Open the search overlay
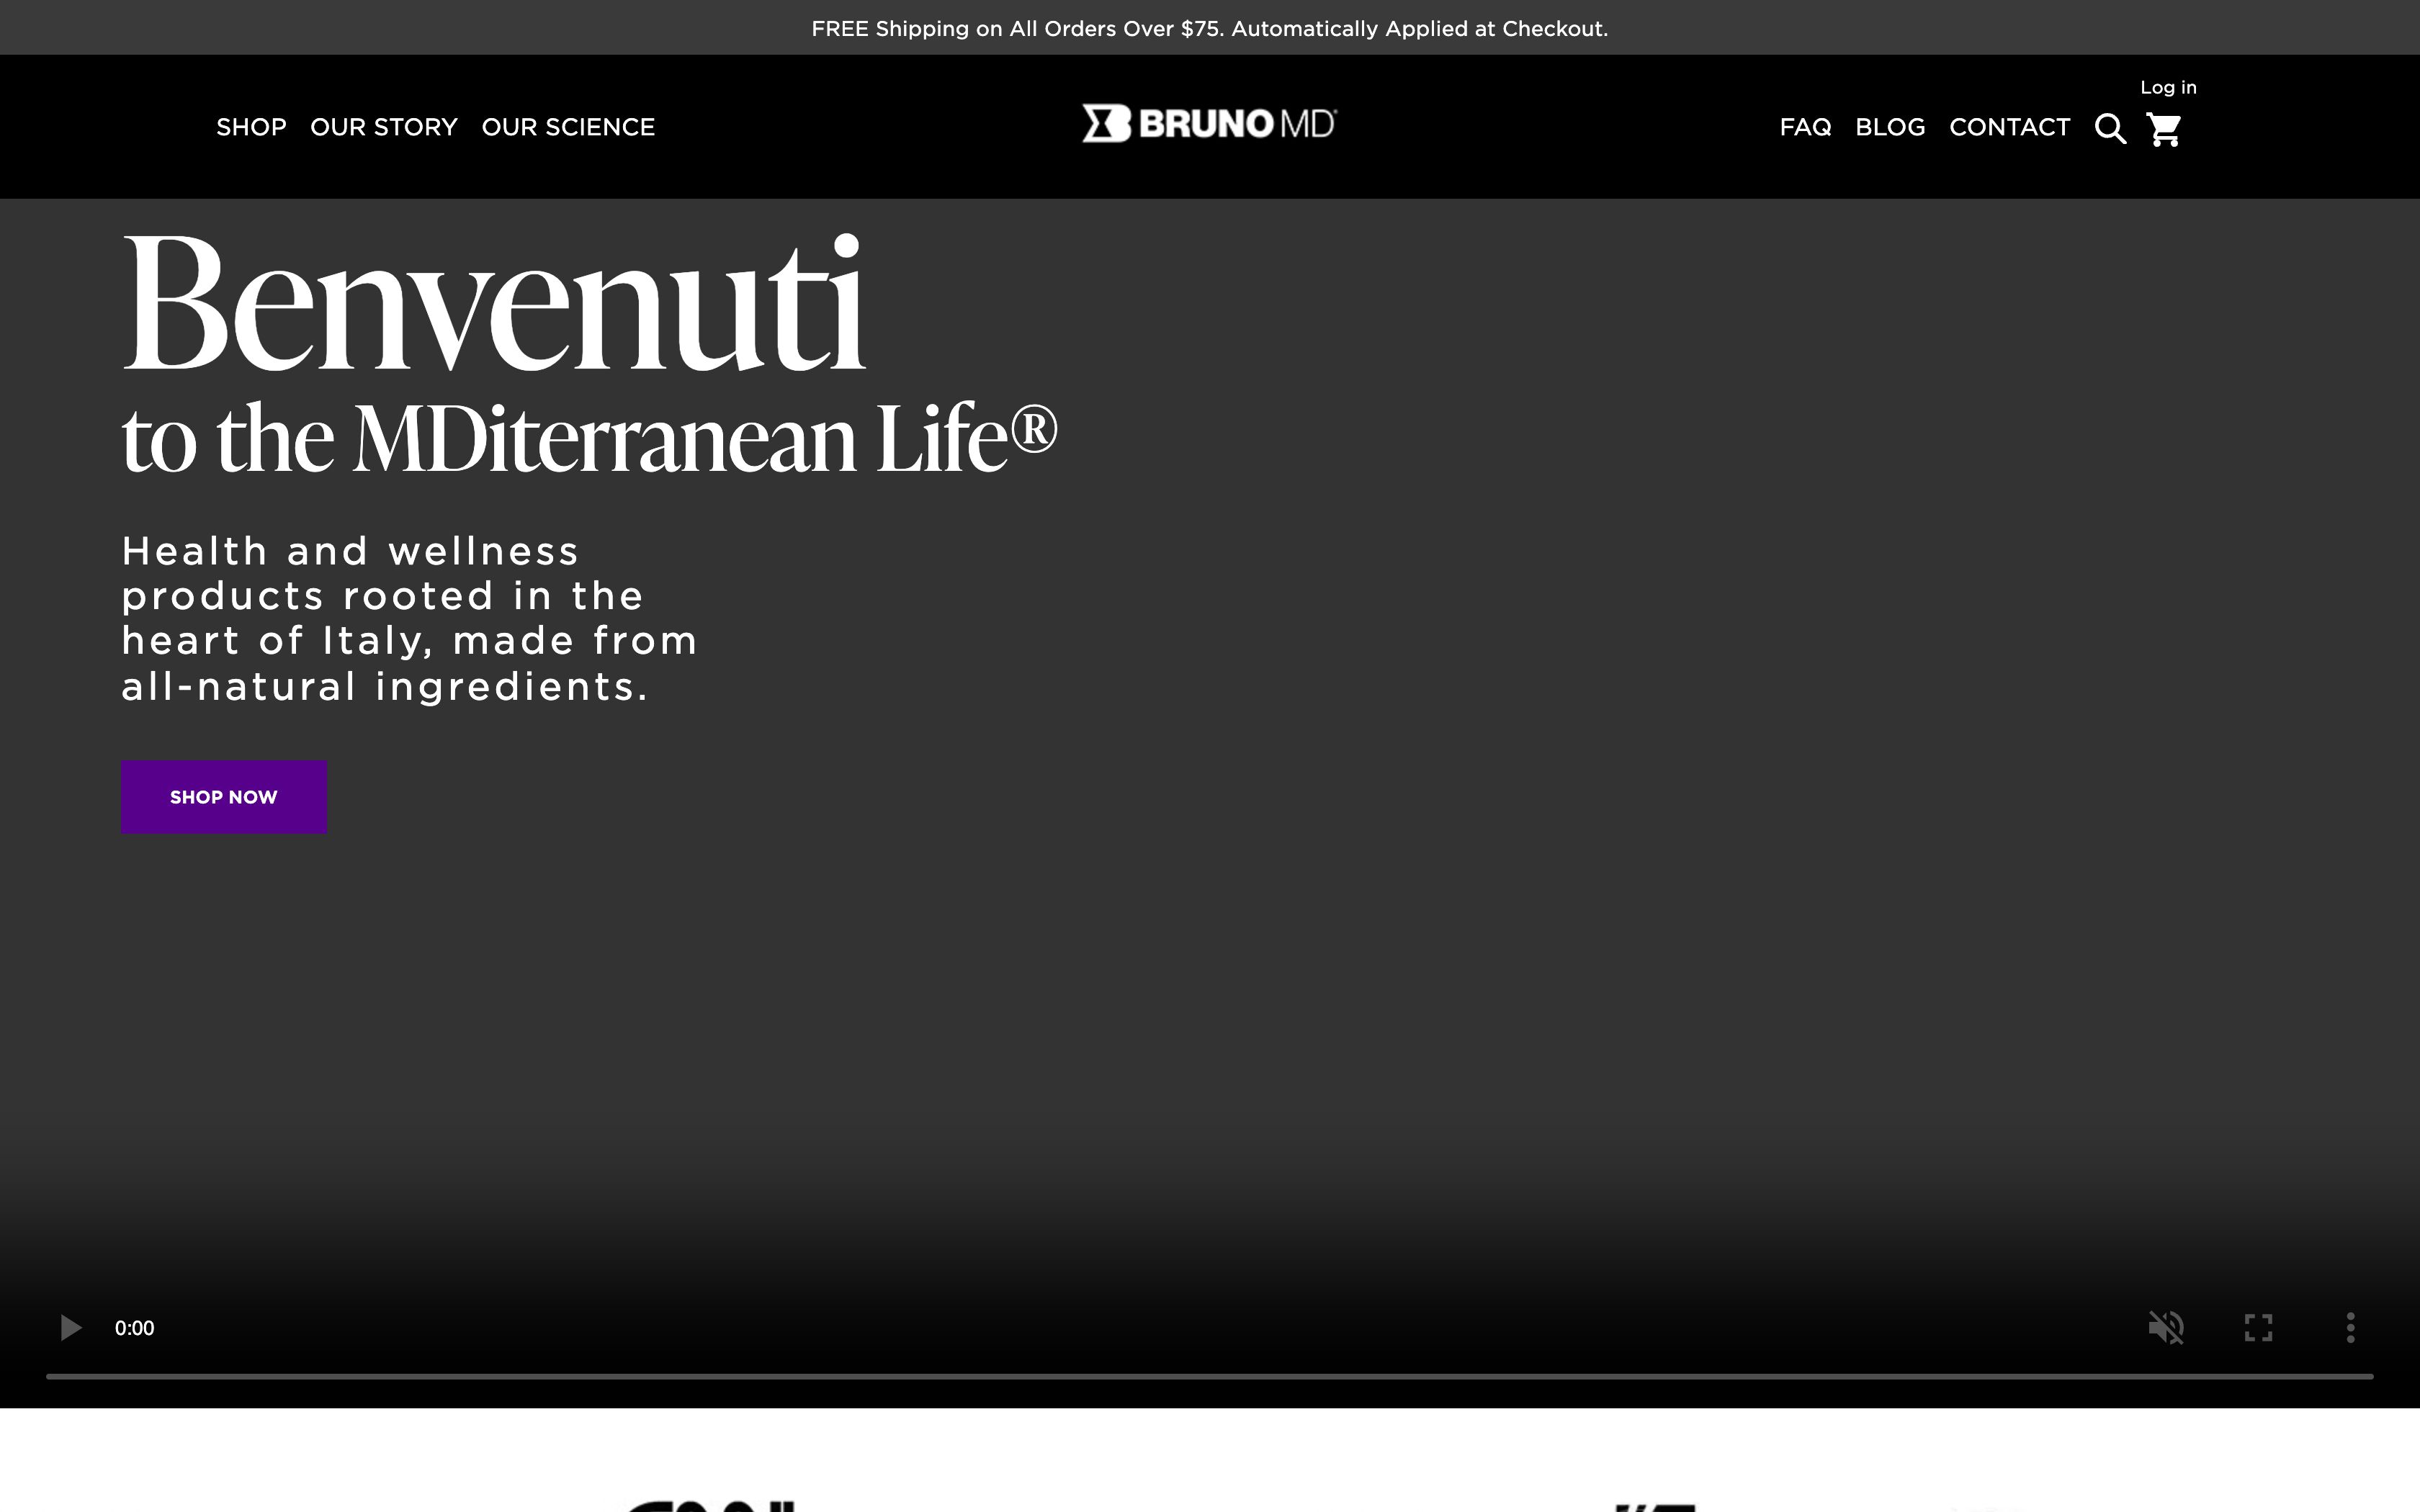The width and height of the screenshot is (2420, 1512). click(x=2110, y=128)
